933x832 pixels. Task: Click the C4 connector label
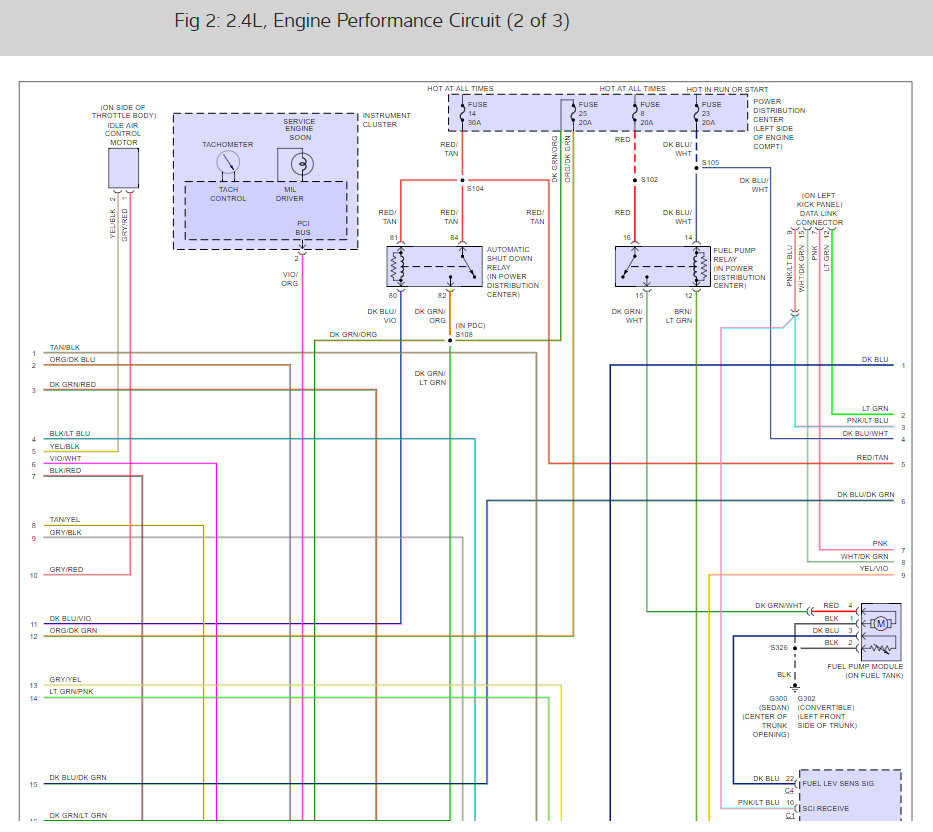tap(789, 790)
